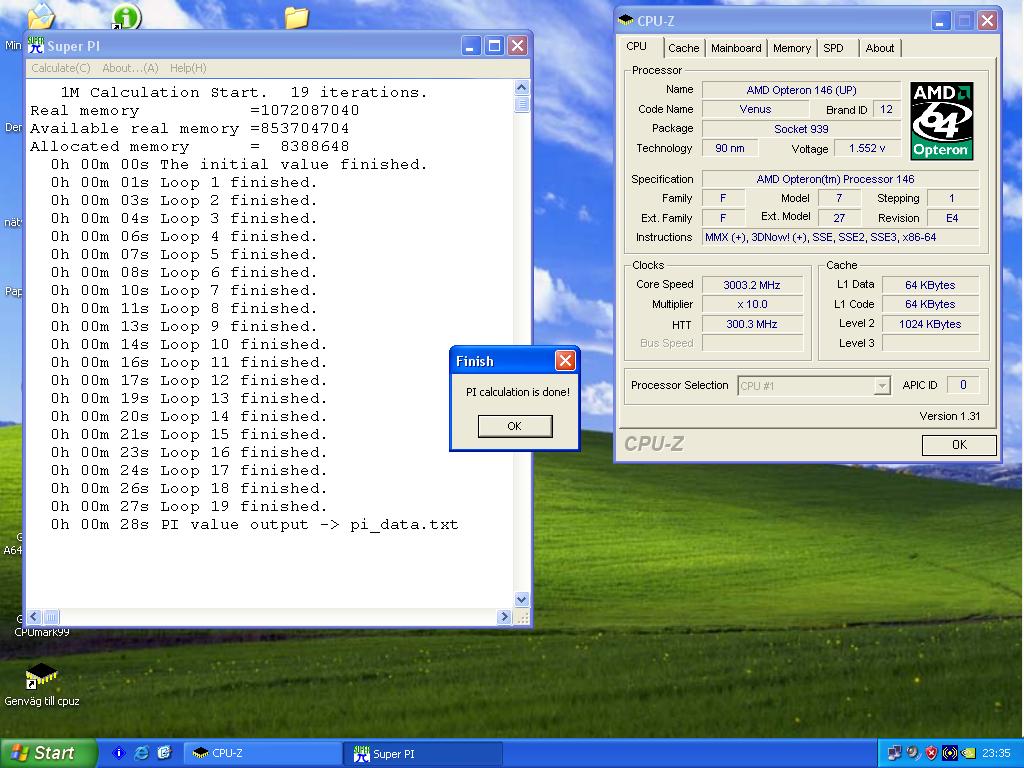
Task: Click the grey tray icon beside the network icon
Action: click(913, 753)
